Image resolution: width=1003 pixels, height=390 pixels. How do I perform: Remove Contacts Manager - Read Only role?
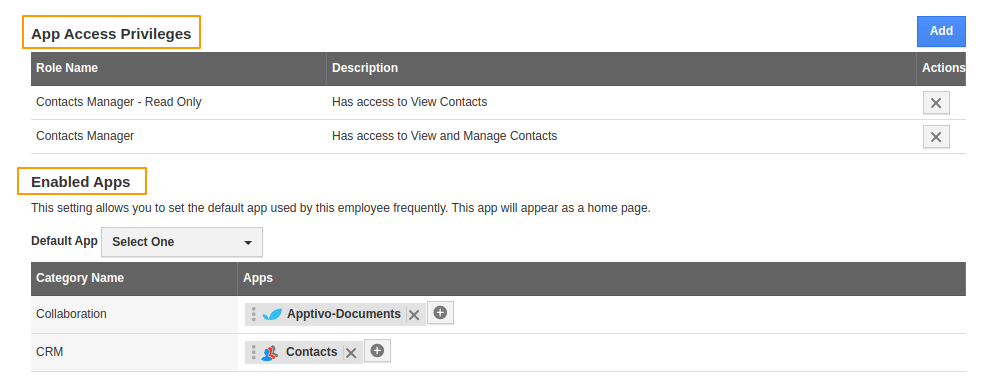(x=936, y=103)
